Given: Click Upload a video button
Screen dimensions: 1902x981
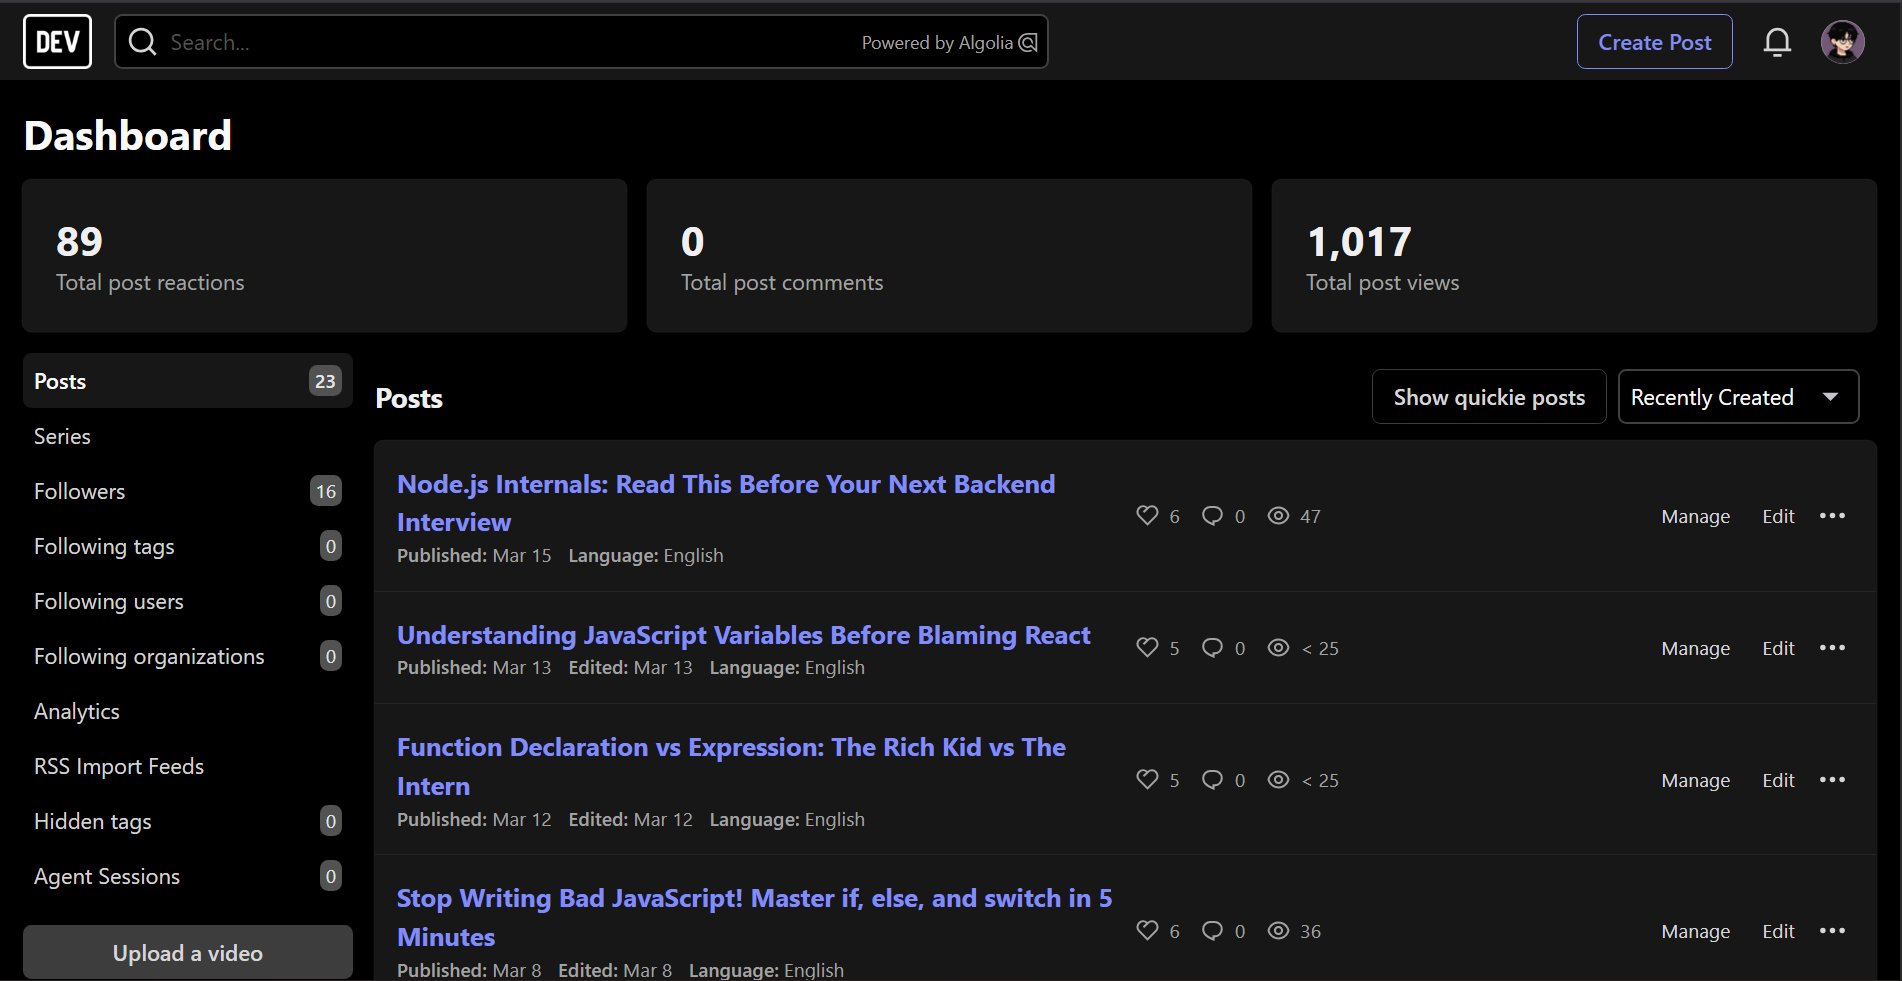Looking at the screenshot, I should coord(188,952).
